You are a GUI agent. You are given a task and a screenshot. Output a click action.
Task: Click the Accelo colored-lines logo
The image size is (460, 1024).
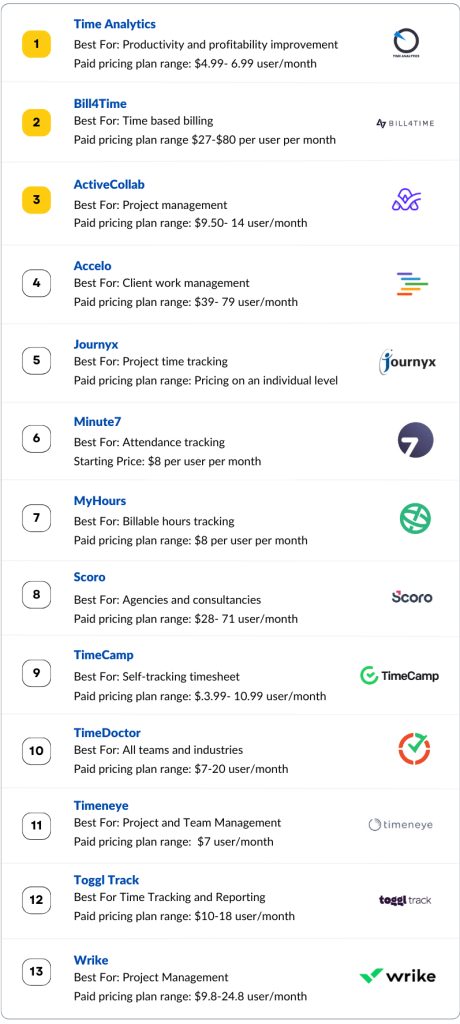[412, 283]
